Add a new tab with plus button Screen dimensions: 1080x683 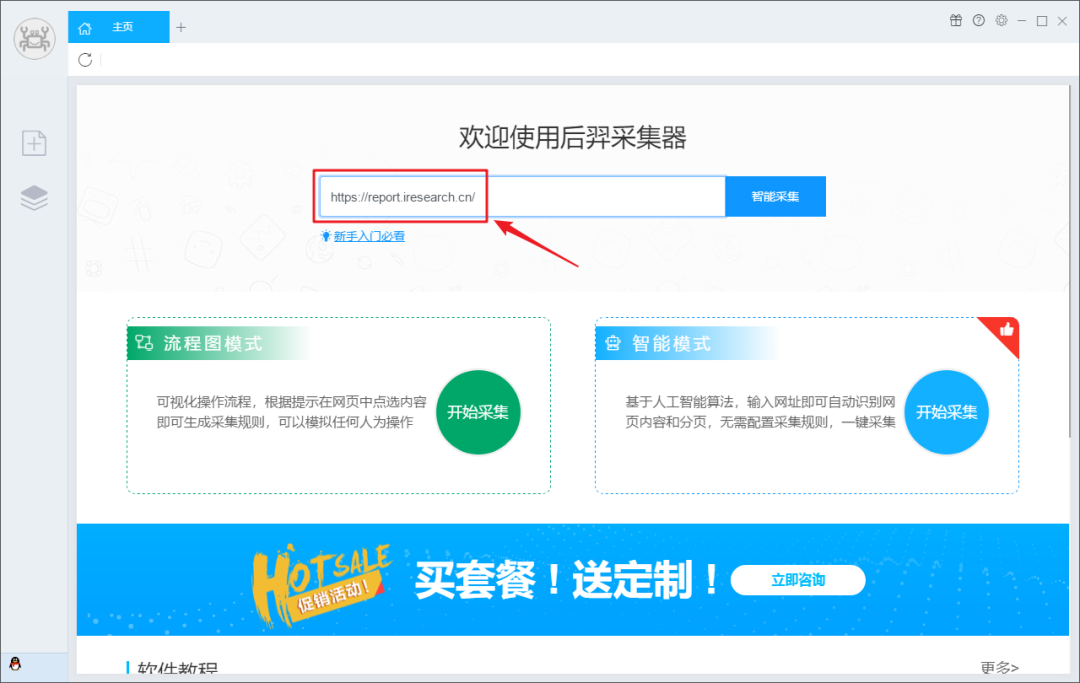tap(181, 28)
